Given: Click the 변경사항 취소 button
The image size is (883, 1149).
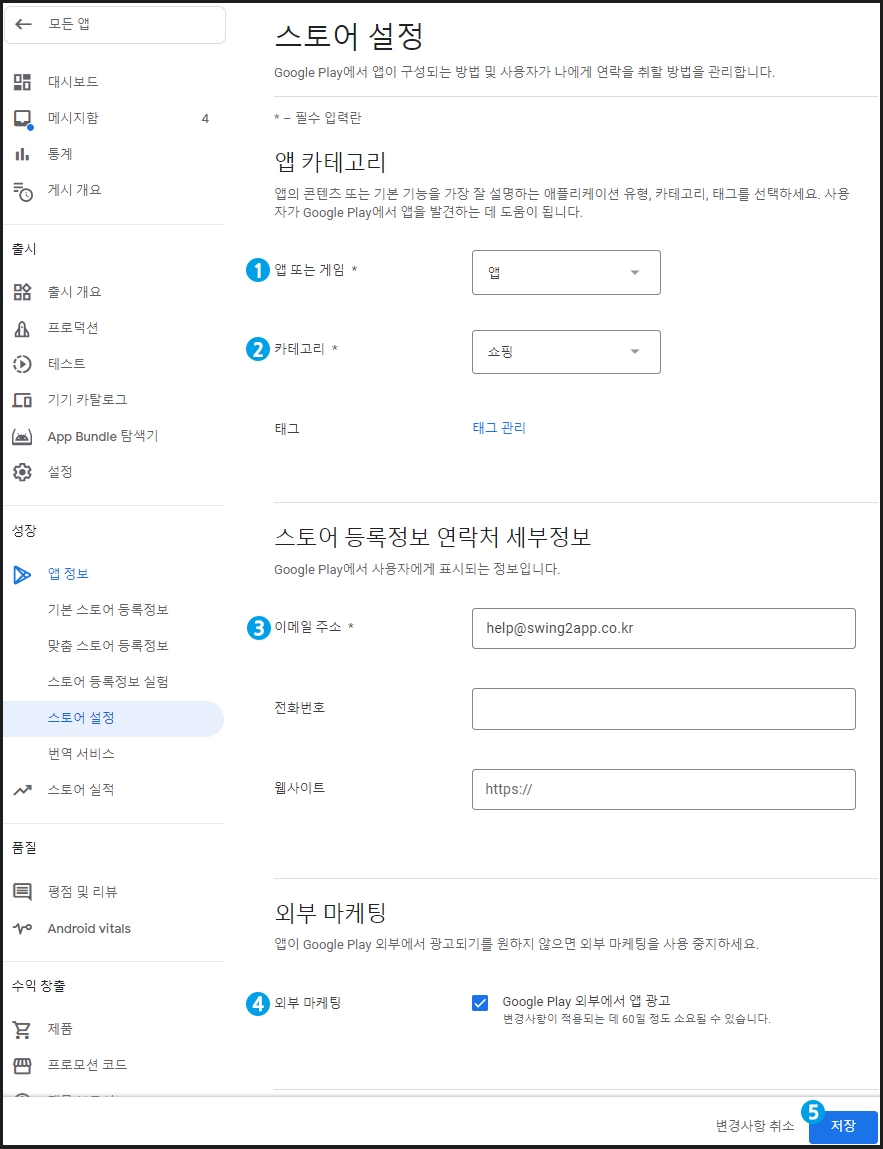Looking at the screenshot, I should pyautogui.click(x=755, y=1126).
